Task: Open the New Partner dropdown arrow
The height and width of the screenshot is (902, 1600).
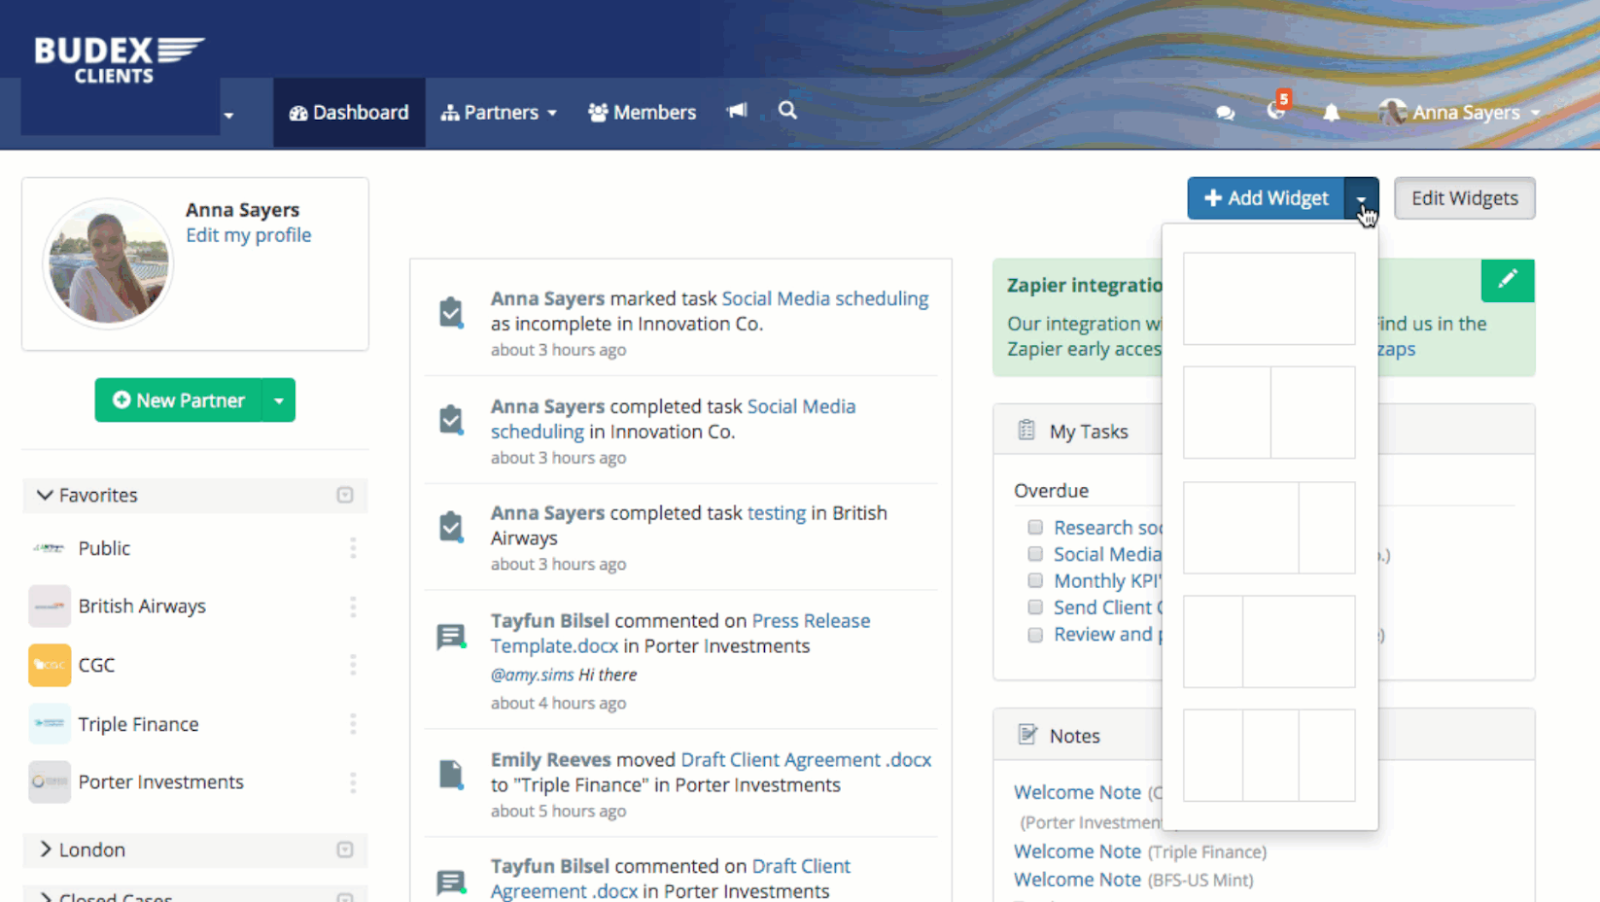Action: tap(279, 401)
